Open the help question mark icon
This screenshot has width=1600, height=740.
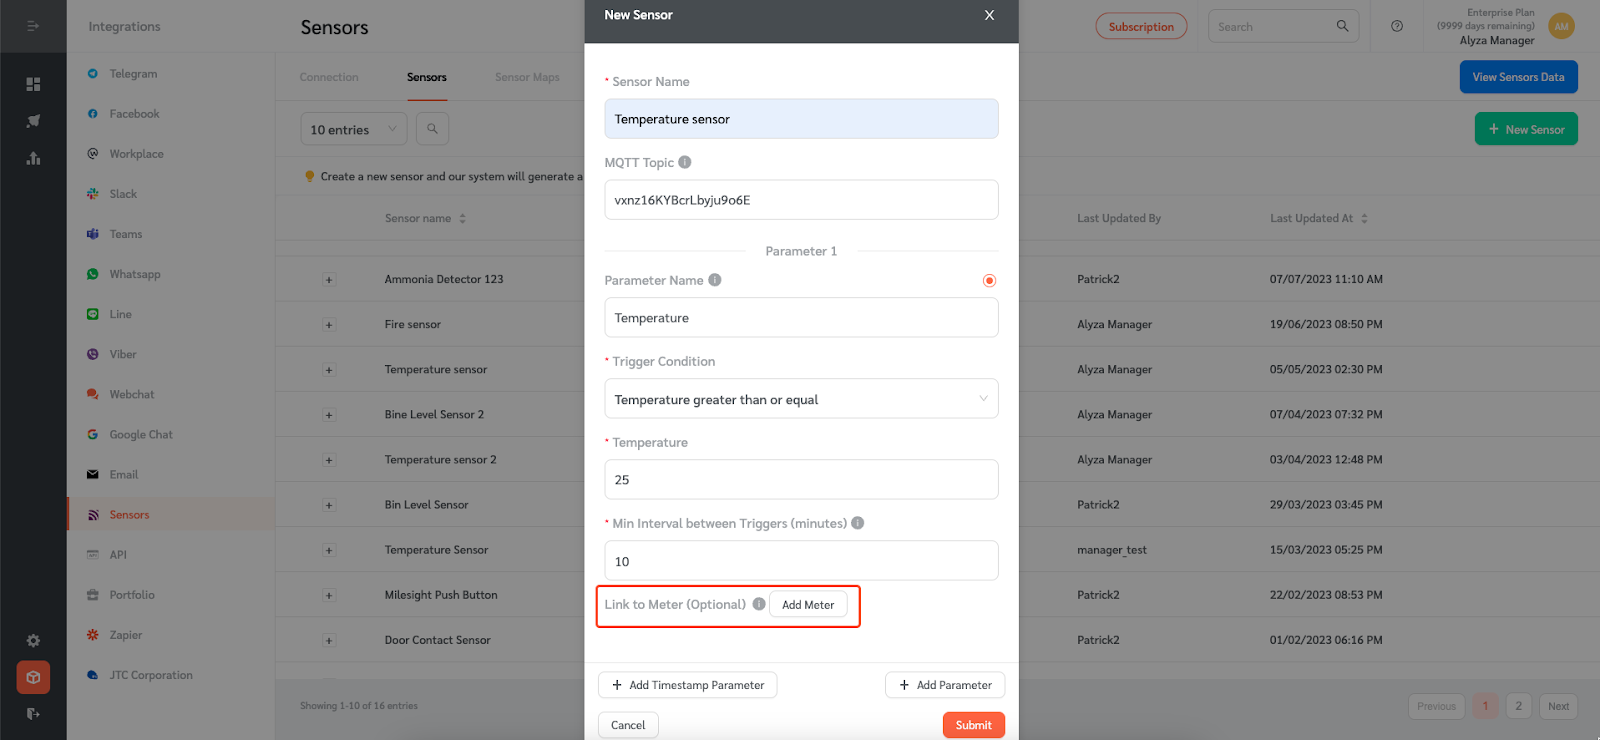tap(1397, 26)
